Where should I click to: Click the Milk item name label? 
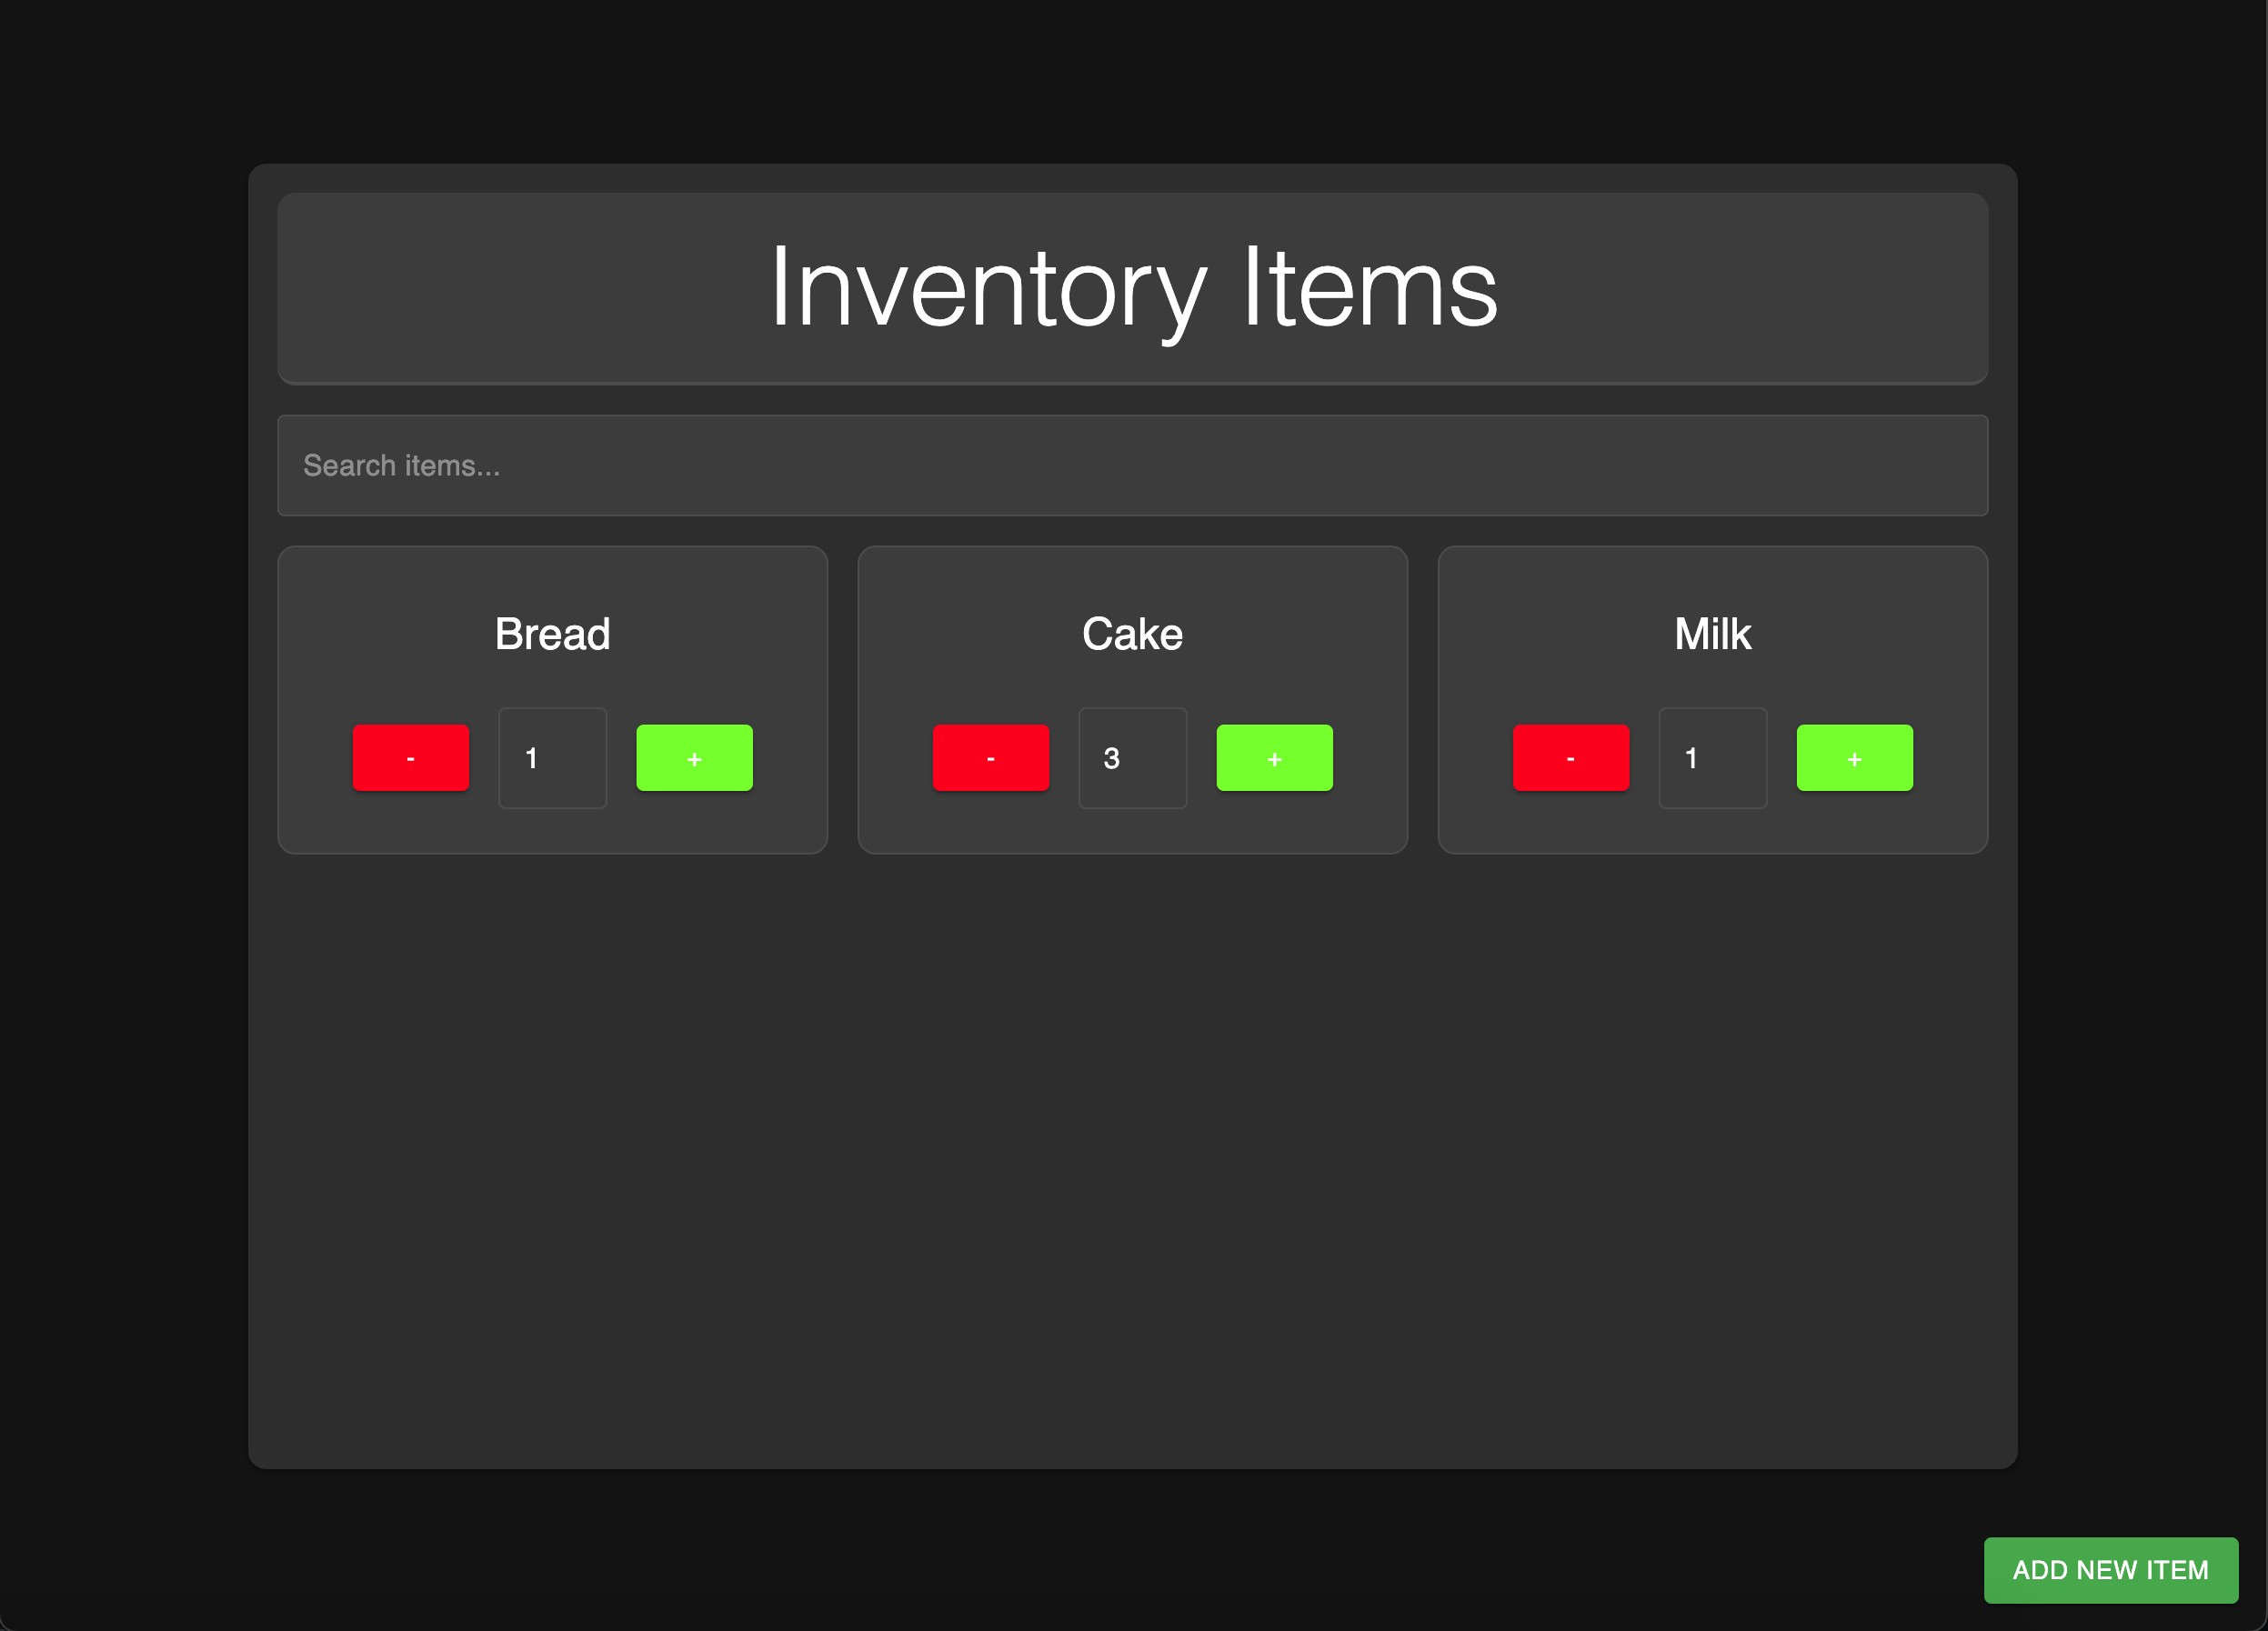[x=1712, y=634]
